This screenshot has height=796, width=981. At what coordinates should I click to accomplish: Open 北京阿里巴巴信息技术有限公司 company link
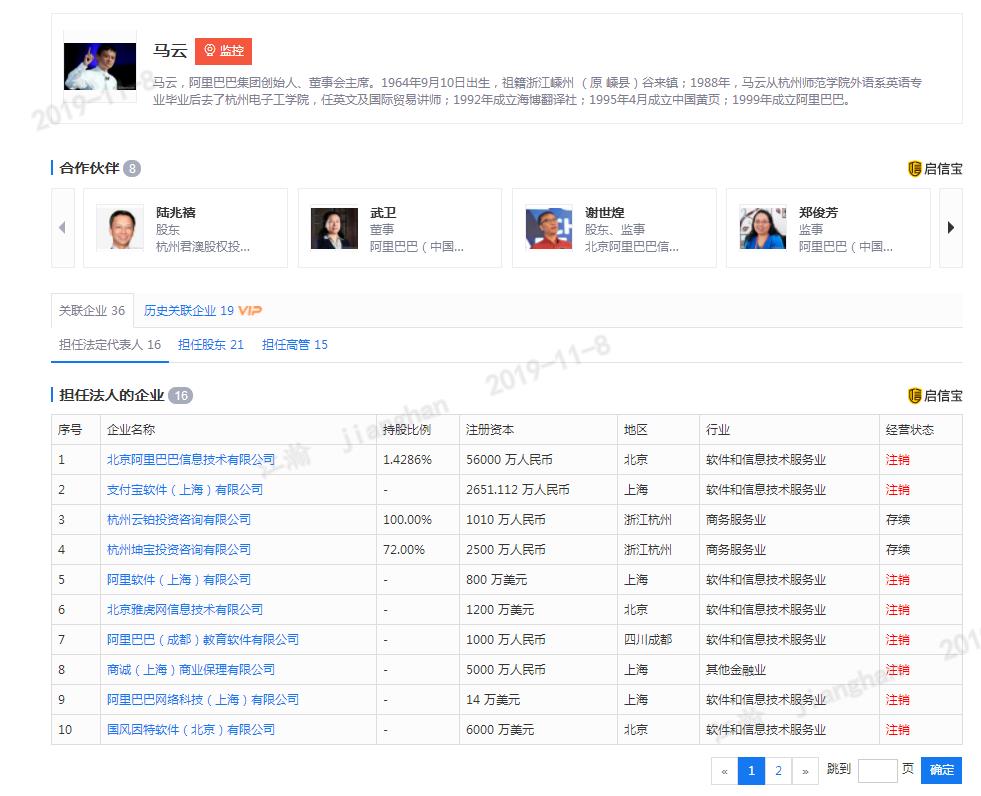(191, 460)
